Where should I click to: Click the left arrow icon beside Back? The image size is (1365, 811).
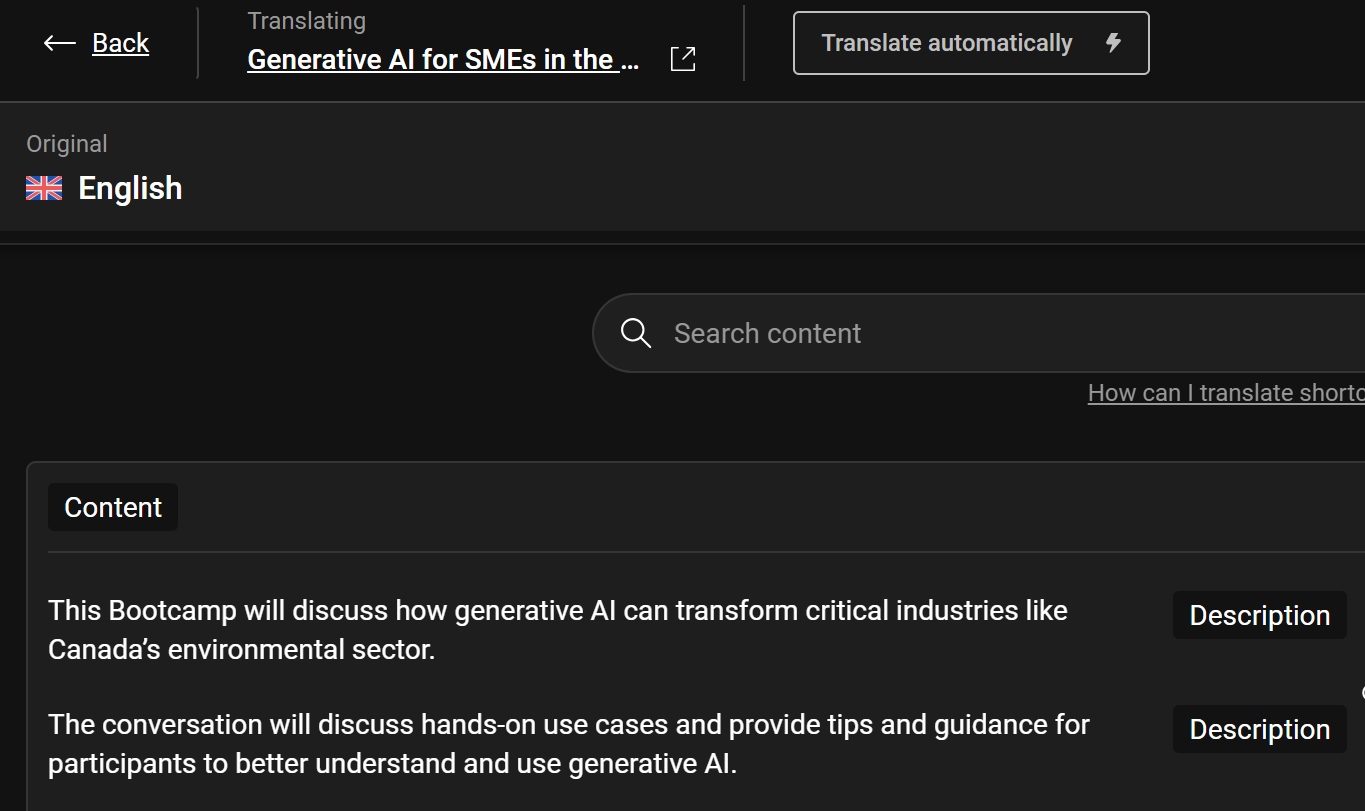tap(60, 43)
